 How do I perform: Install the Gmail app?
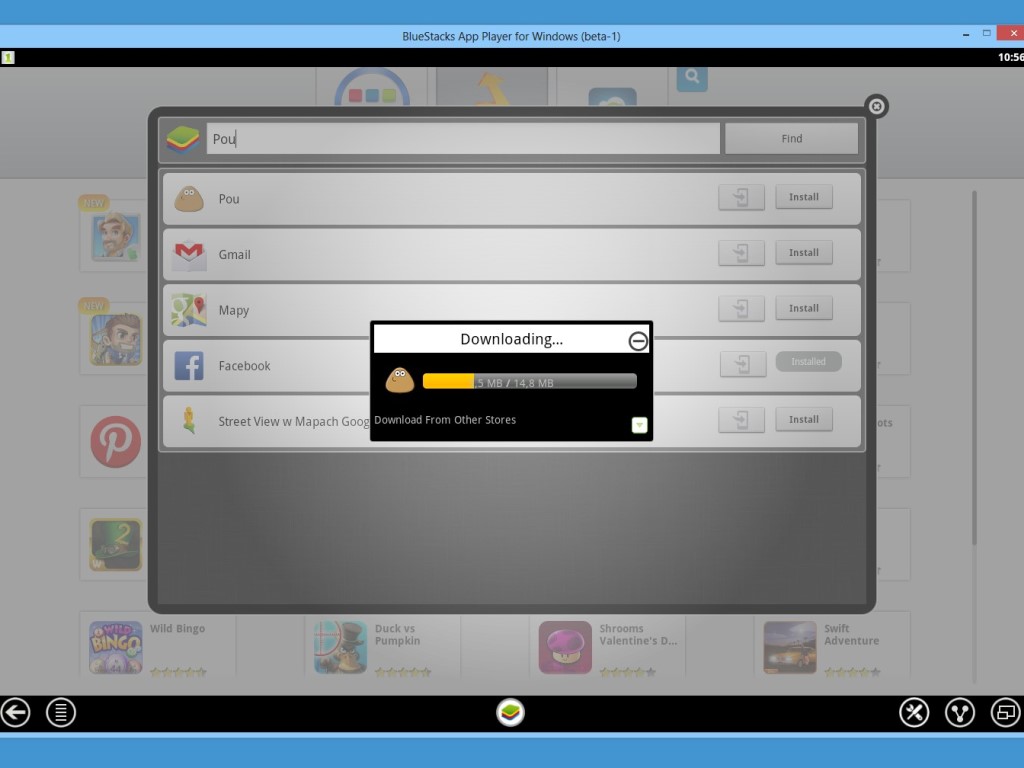click(x=803, y=252)
